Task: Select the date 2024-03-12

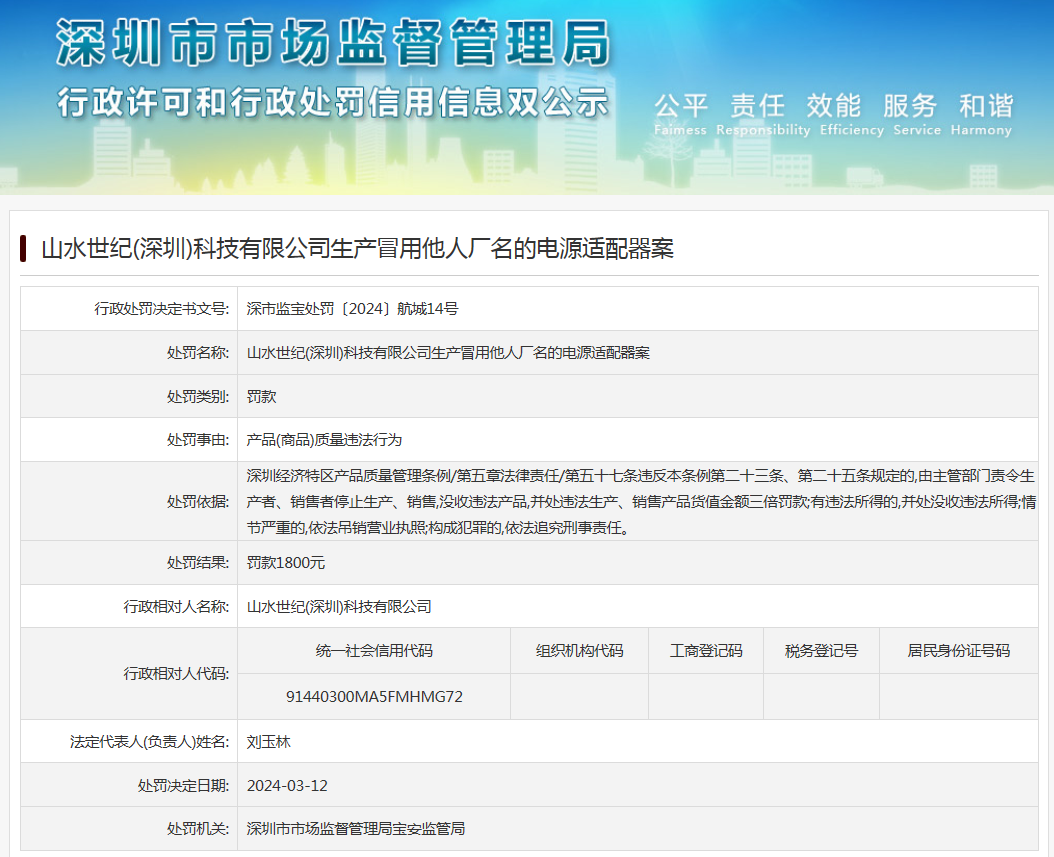Action: (287, 785)
